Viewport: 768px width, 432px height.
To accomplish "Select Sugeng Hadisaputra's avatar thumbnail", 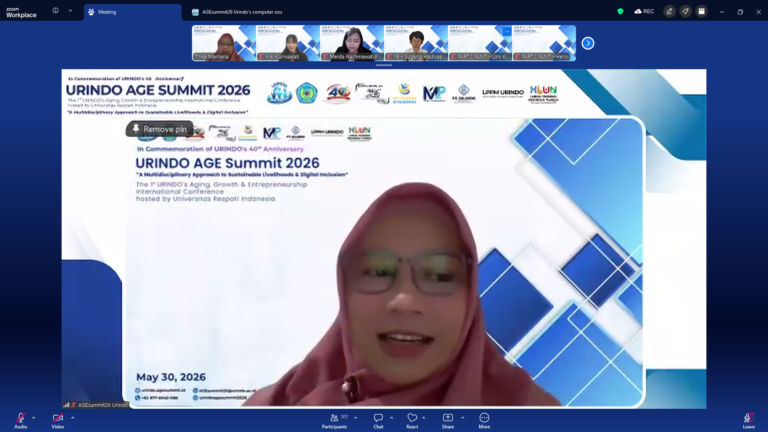I will click(x=416, y=43).
